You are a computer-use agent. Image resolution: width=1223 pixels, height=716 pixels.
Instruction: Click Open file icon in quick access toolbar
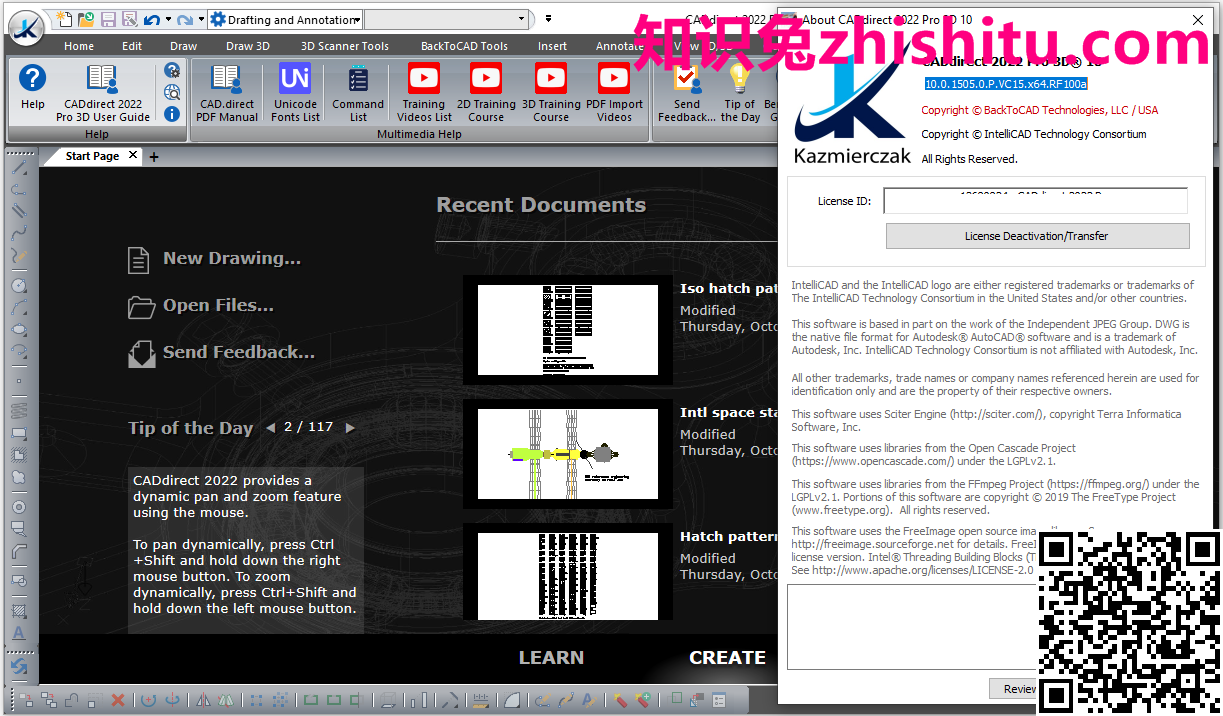[x=87, y=19]
